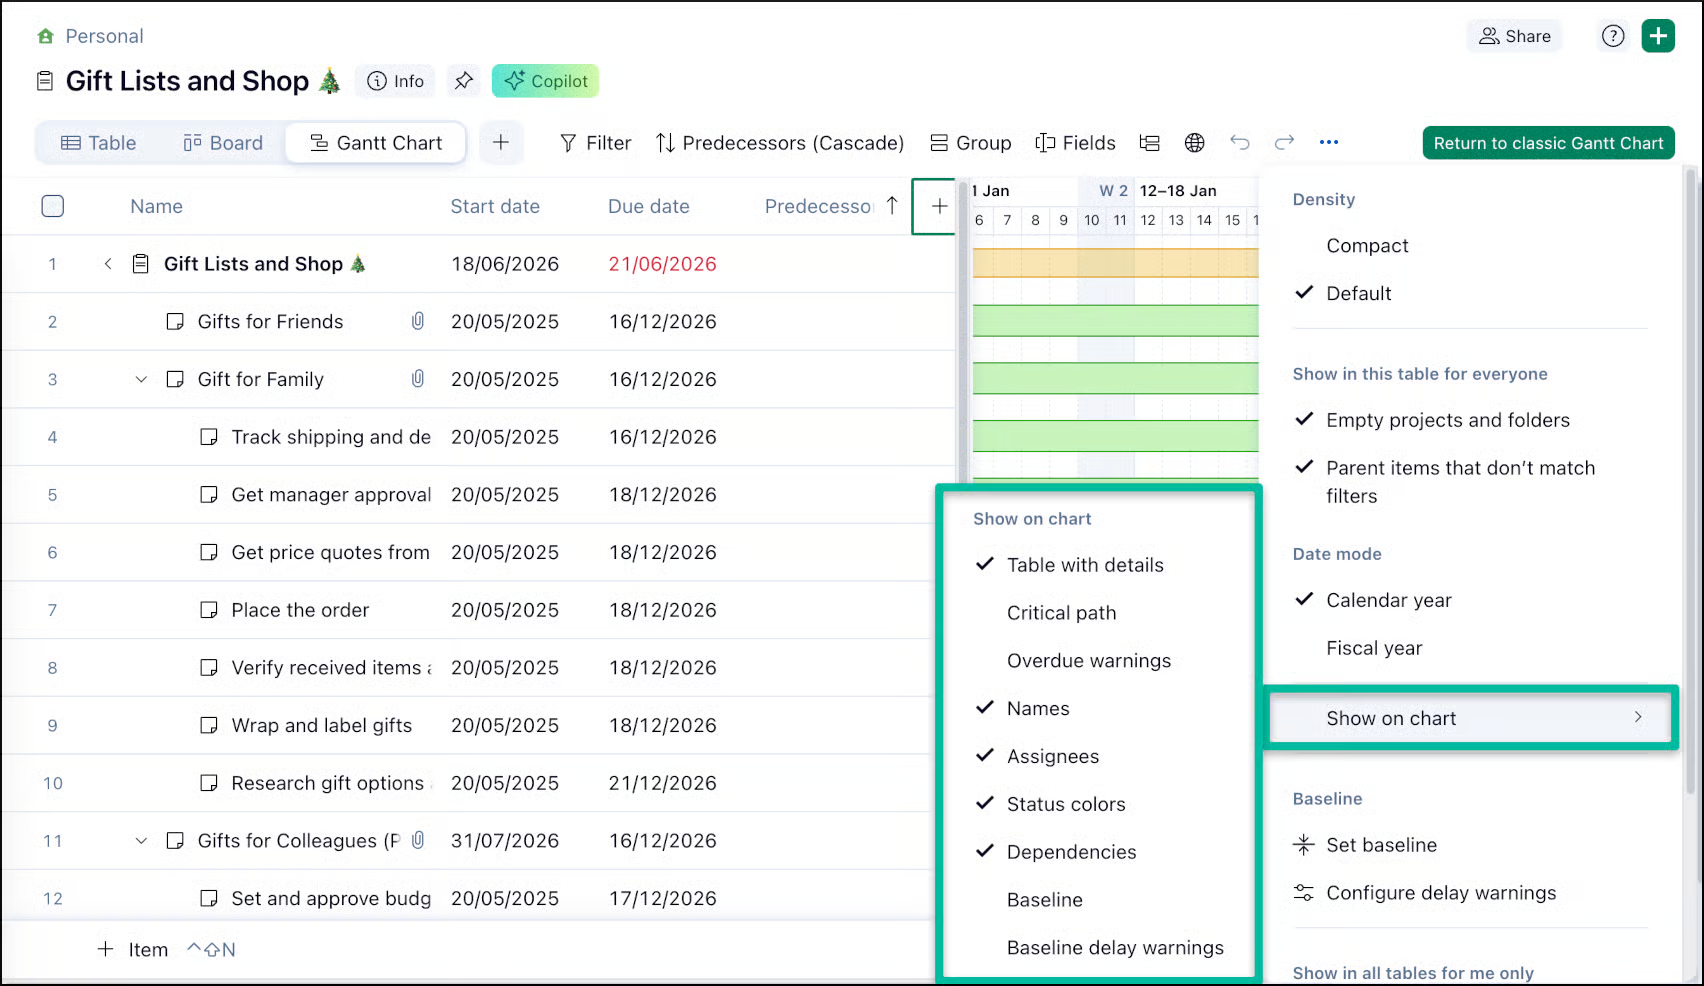Add a column with the plus button
The width and height of the screenshot is (1704, 986).
pos(939,206)
